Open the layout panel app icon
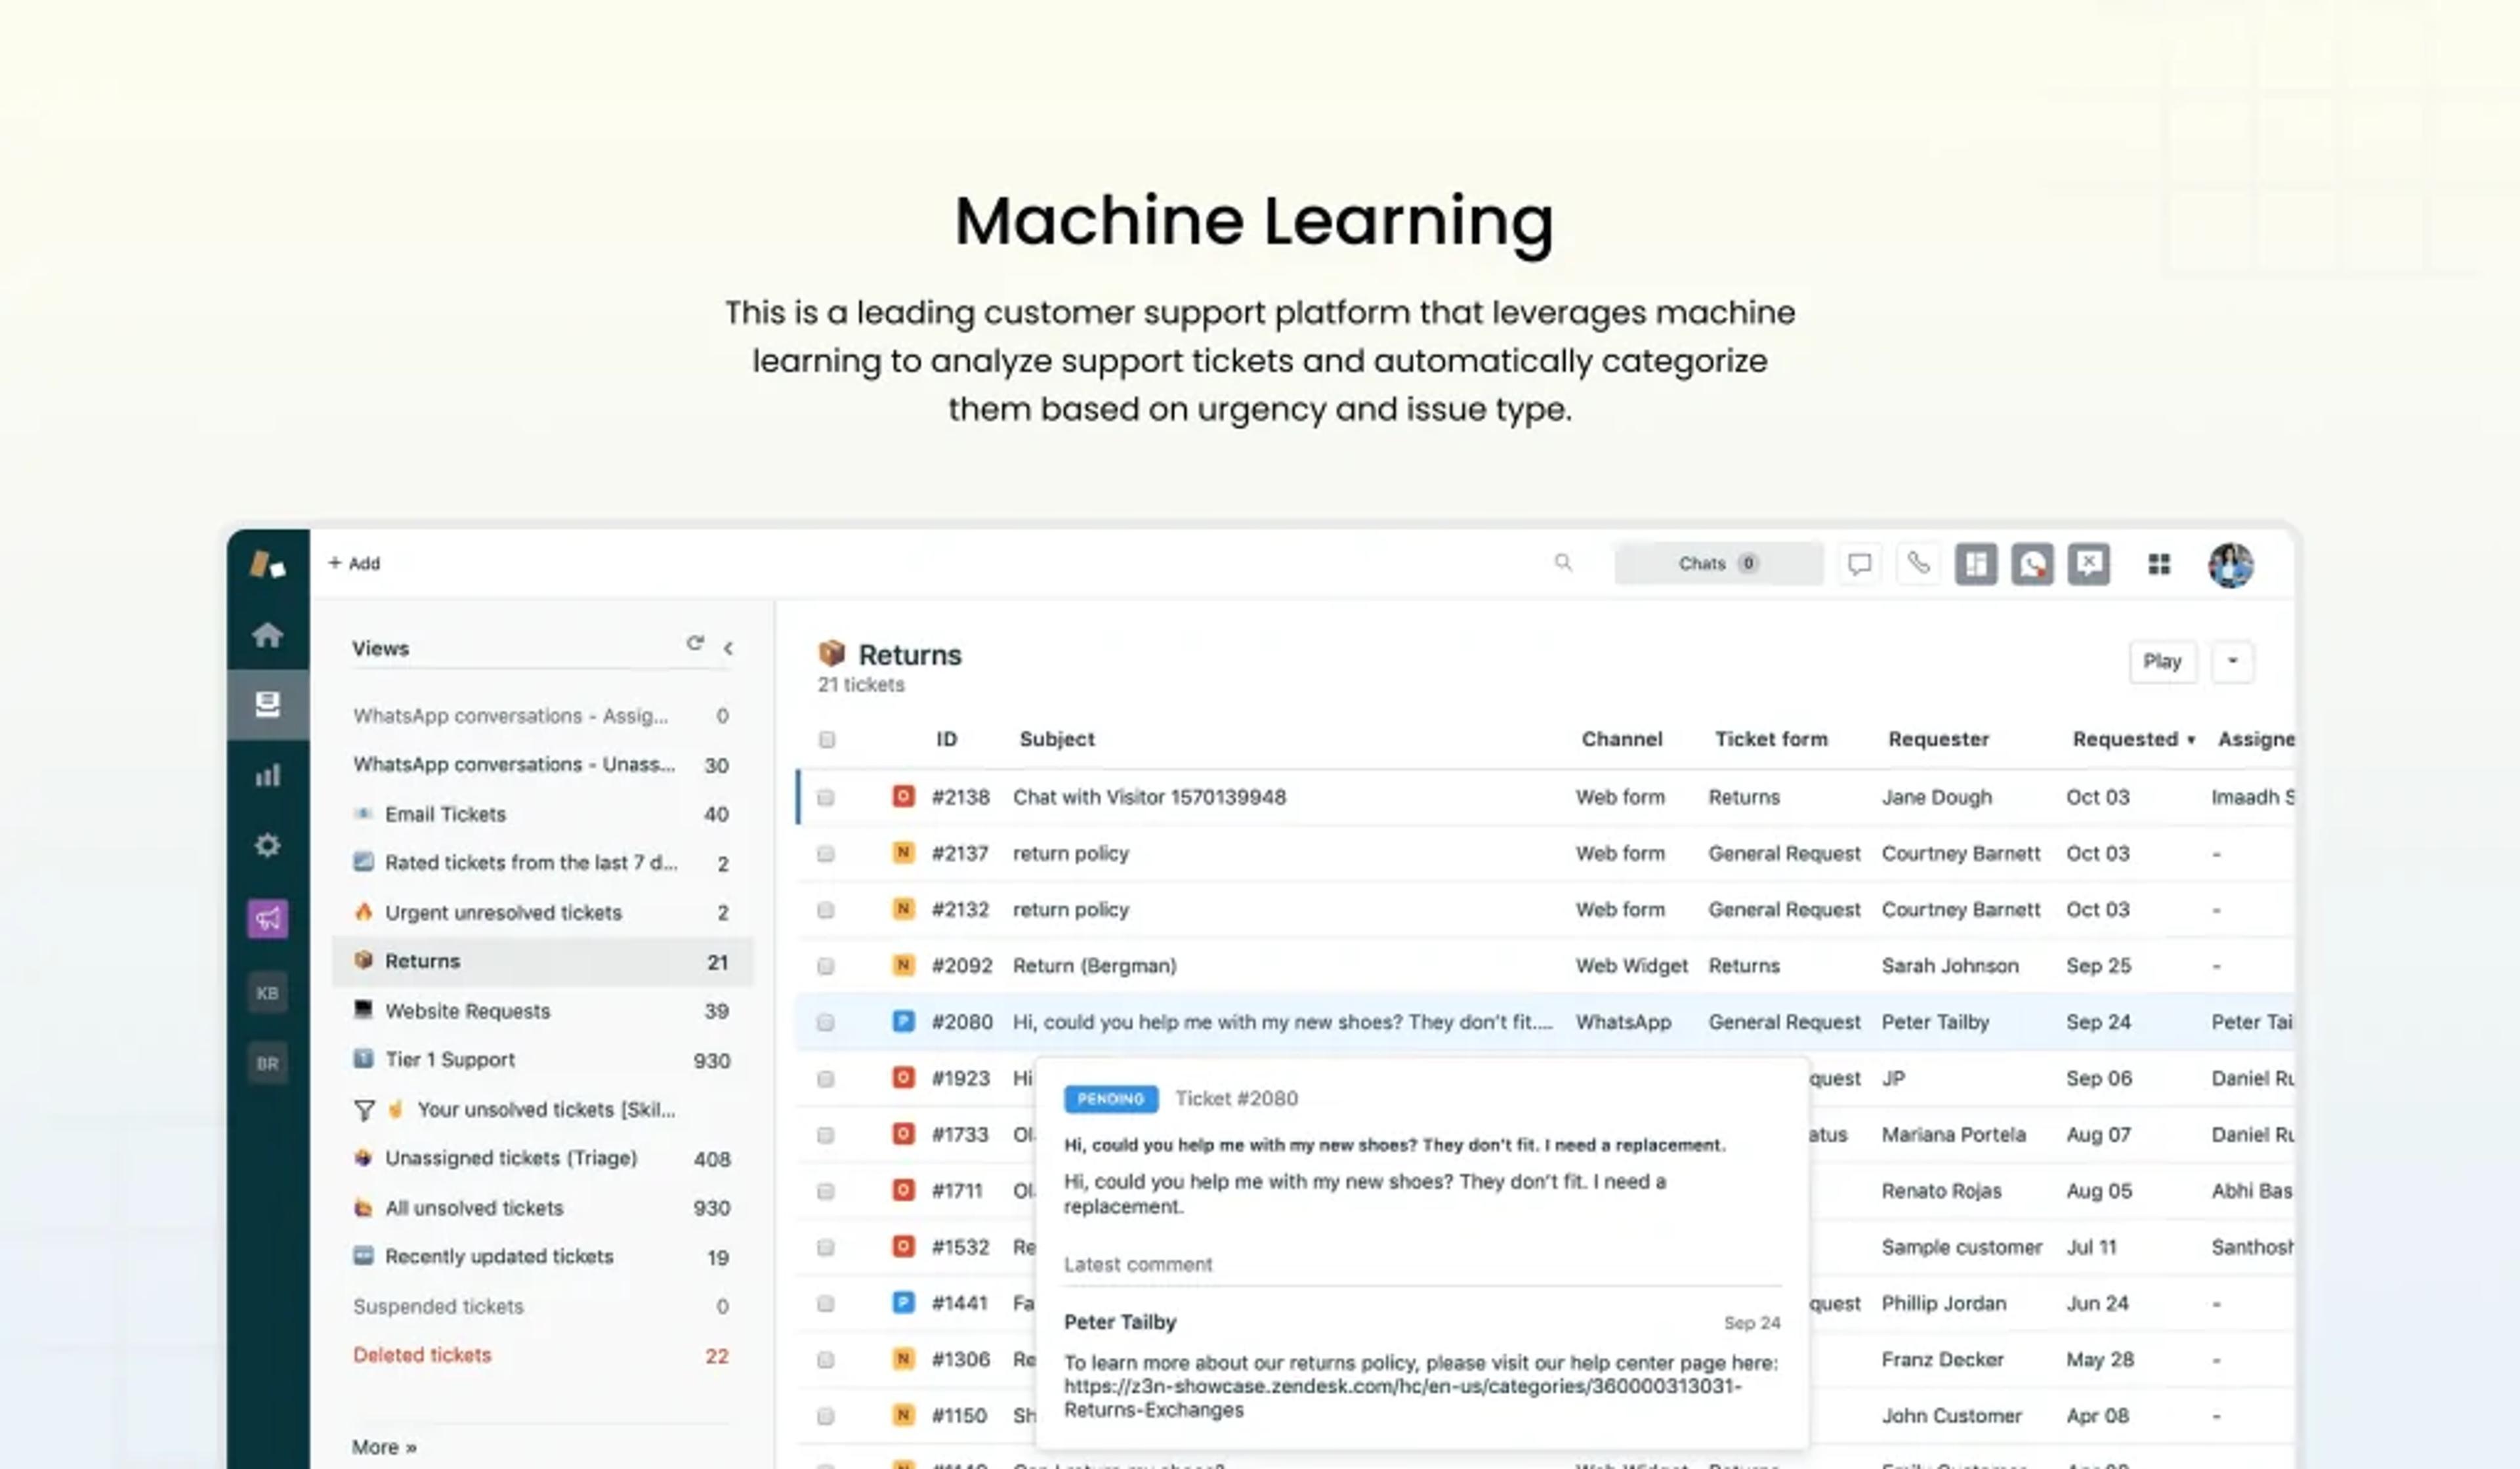The width and height of the screenshot is (2520, 1469). pyautogui.click(x=1976, y=564)
